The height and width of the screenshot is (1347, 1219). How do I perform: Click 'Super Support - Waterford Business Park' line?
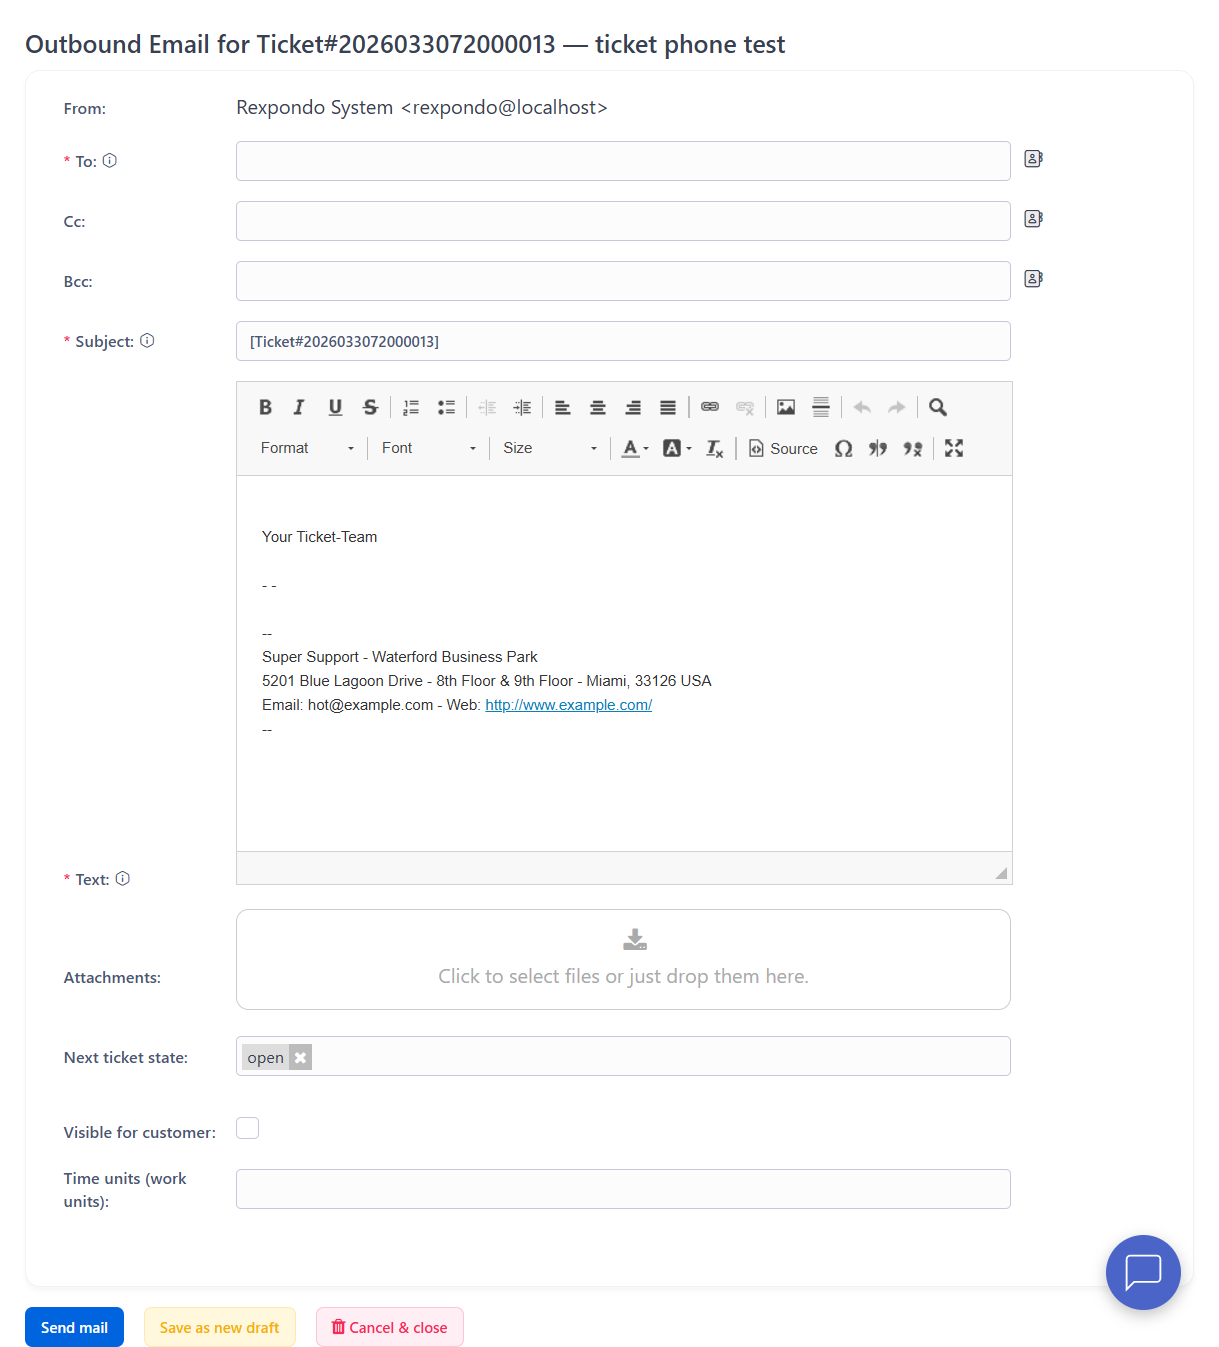[x=400, y=657]
